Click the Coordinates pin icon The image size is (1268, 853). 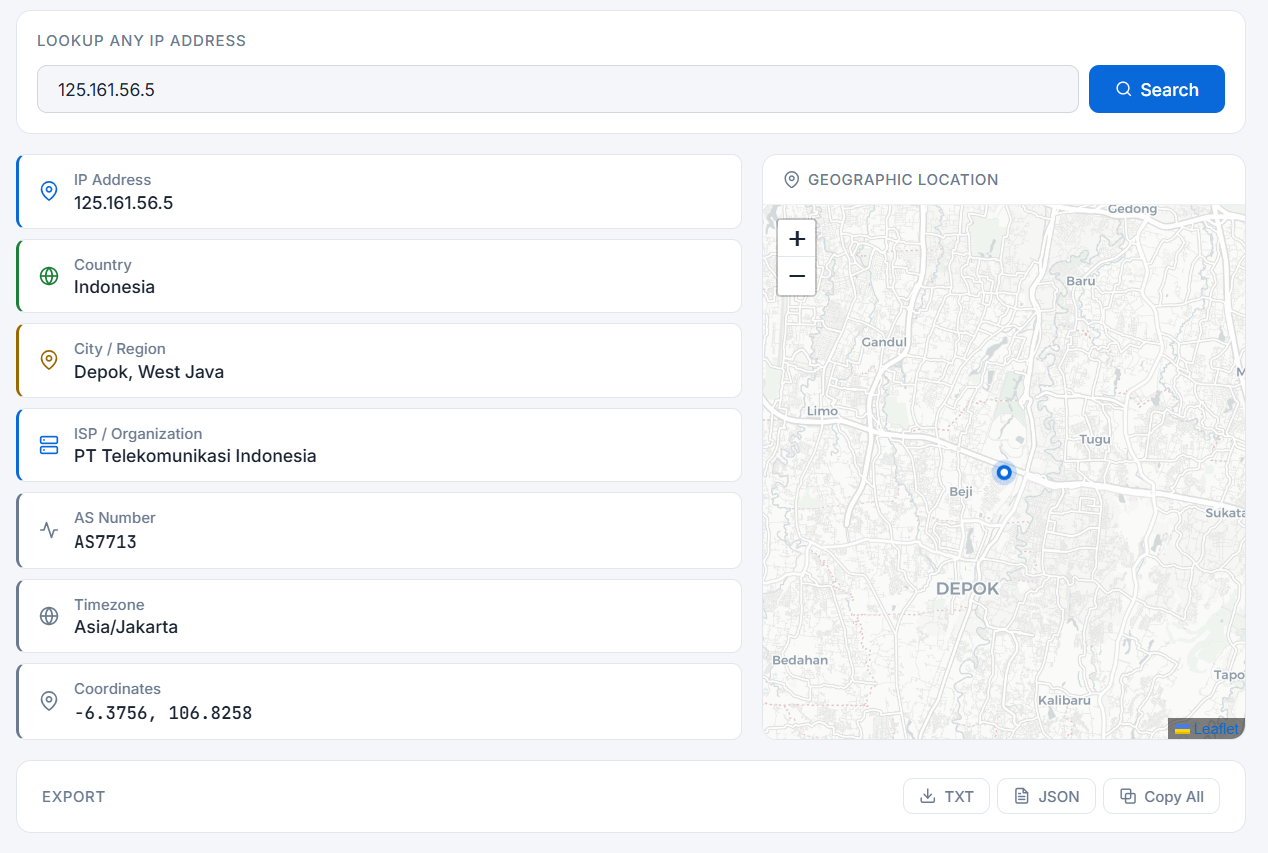(x=49, y=701)
